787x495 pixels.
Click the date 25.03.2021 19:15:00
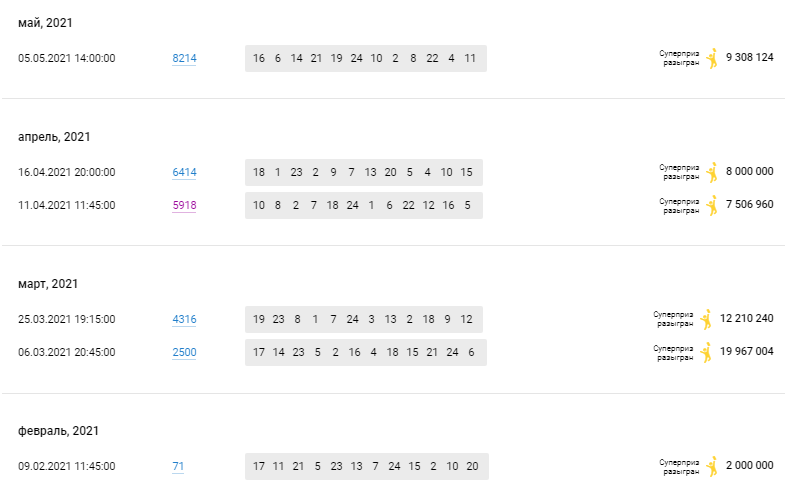coord(67,319)
